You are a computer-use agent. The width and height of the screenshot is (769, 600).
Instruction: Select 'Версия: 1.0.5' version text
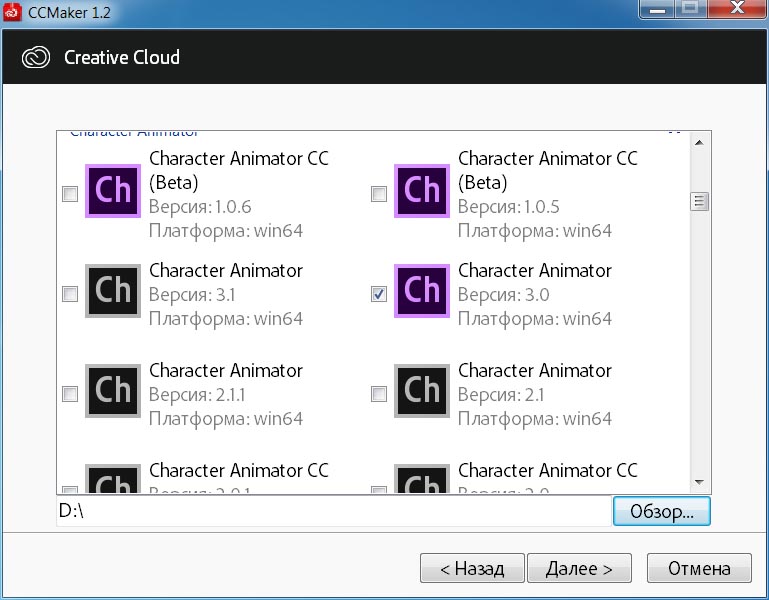pyautogui.click(x=509, y=207)
